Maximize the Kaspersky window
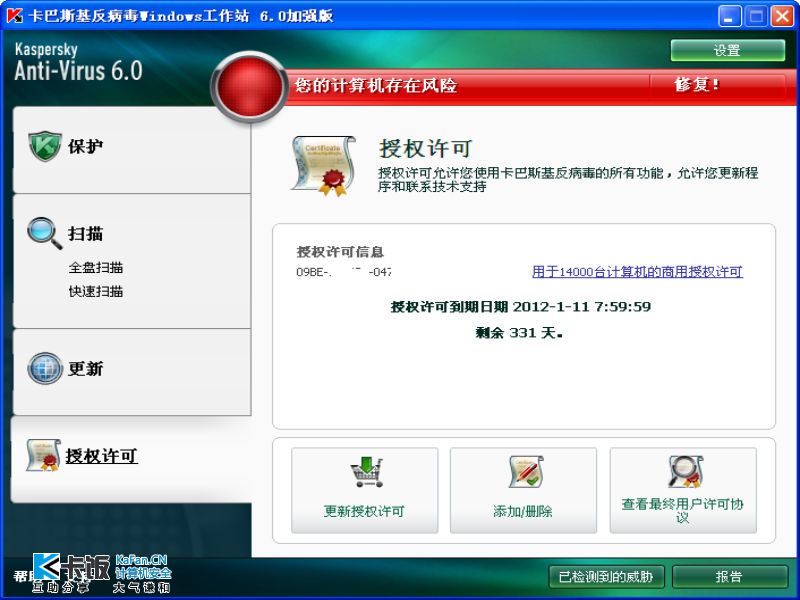Image resolution: width=800 pixels, height=600 pixels. coord(756,16)
